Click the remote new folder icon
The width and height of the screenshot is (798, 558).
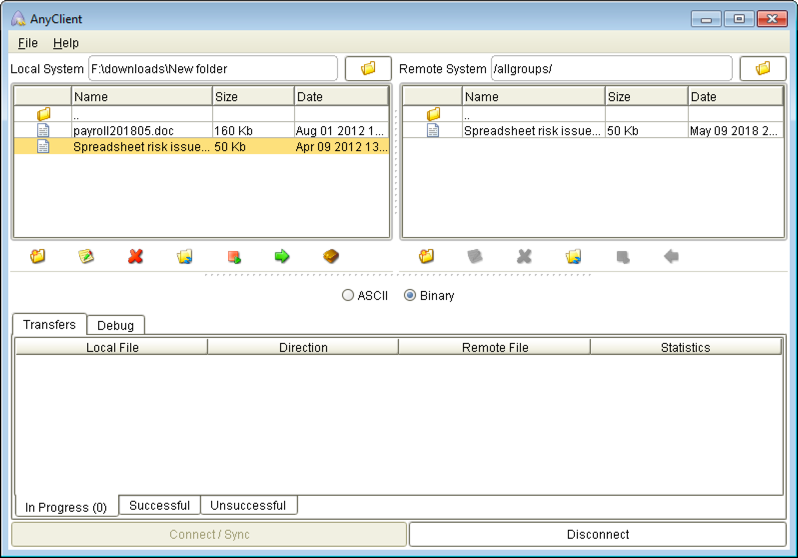[426, 256]
